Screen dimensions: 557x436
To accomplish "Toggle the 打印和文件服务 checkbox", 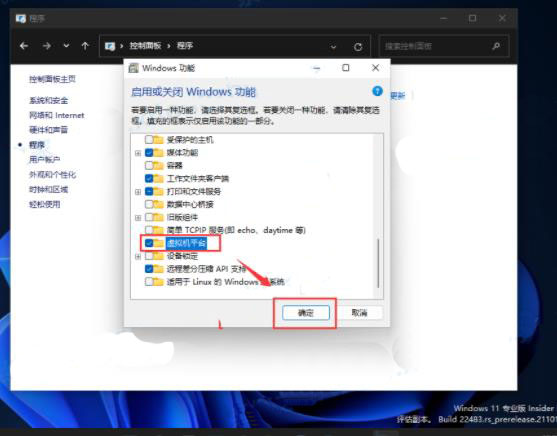I will [149, 192].
